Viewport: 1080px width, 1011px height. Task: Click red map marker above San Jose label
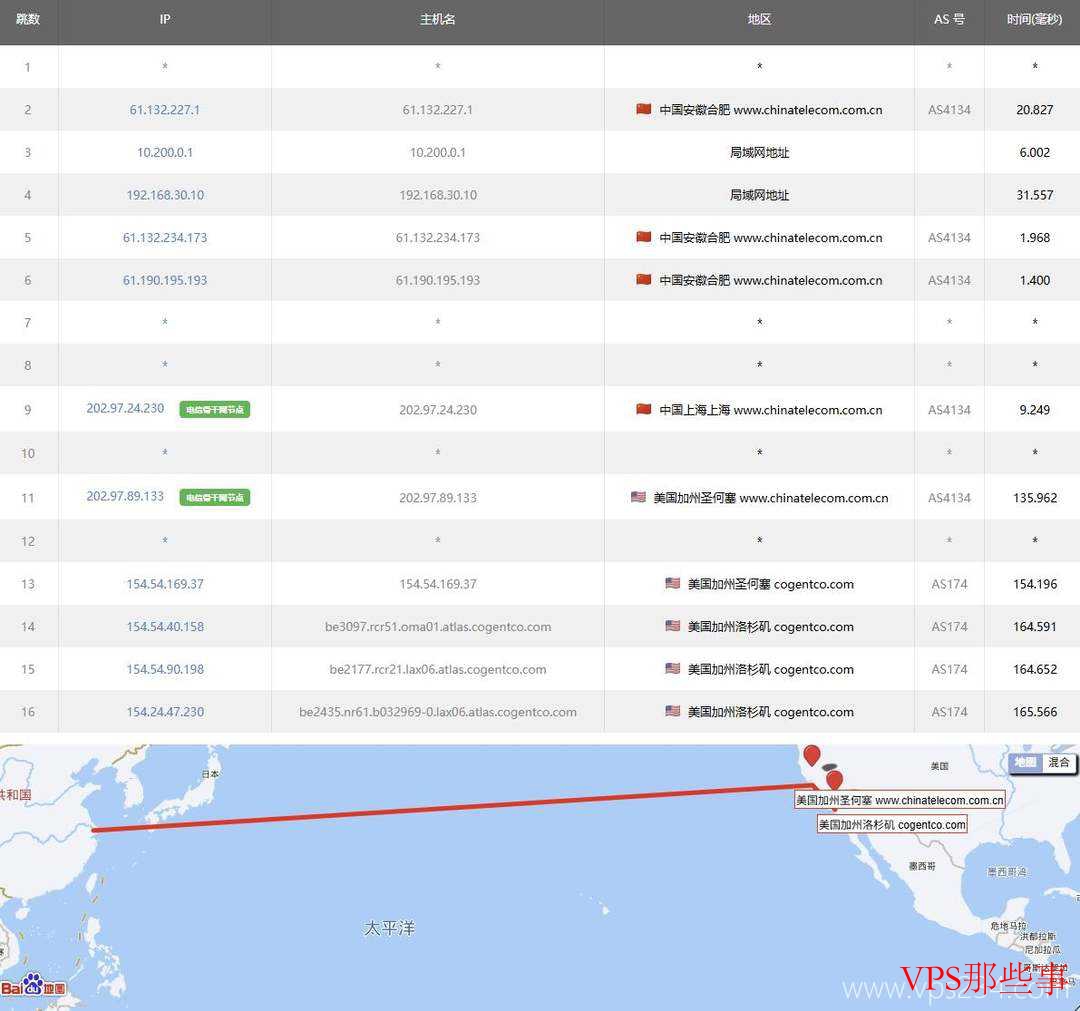point(834,780)
